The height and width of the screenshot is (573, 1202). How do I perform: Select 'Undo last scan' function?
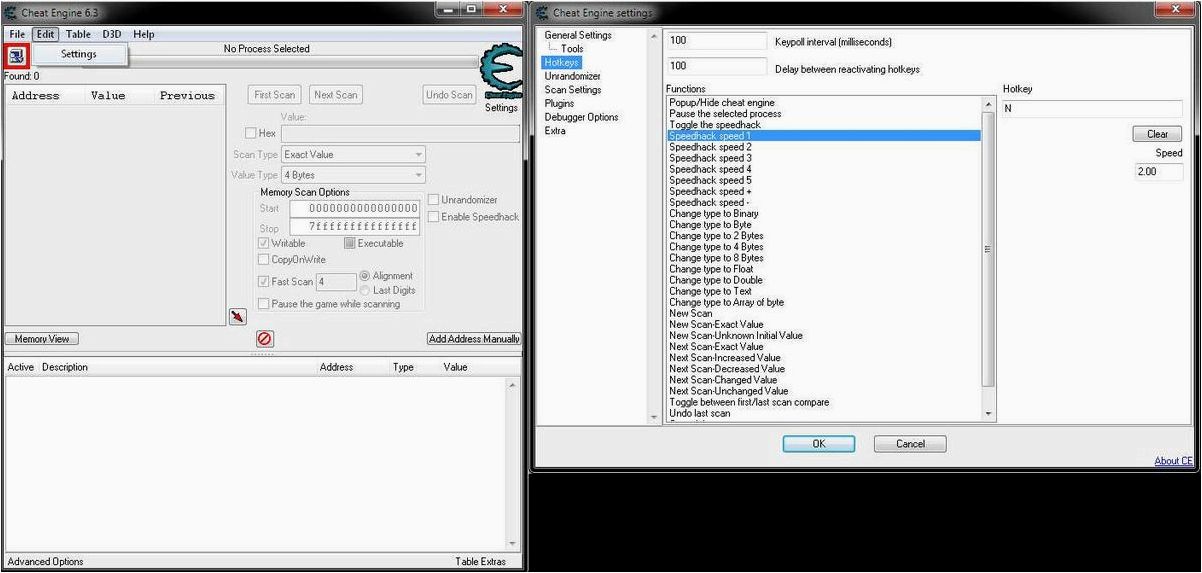[824, 413]
